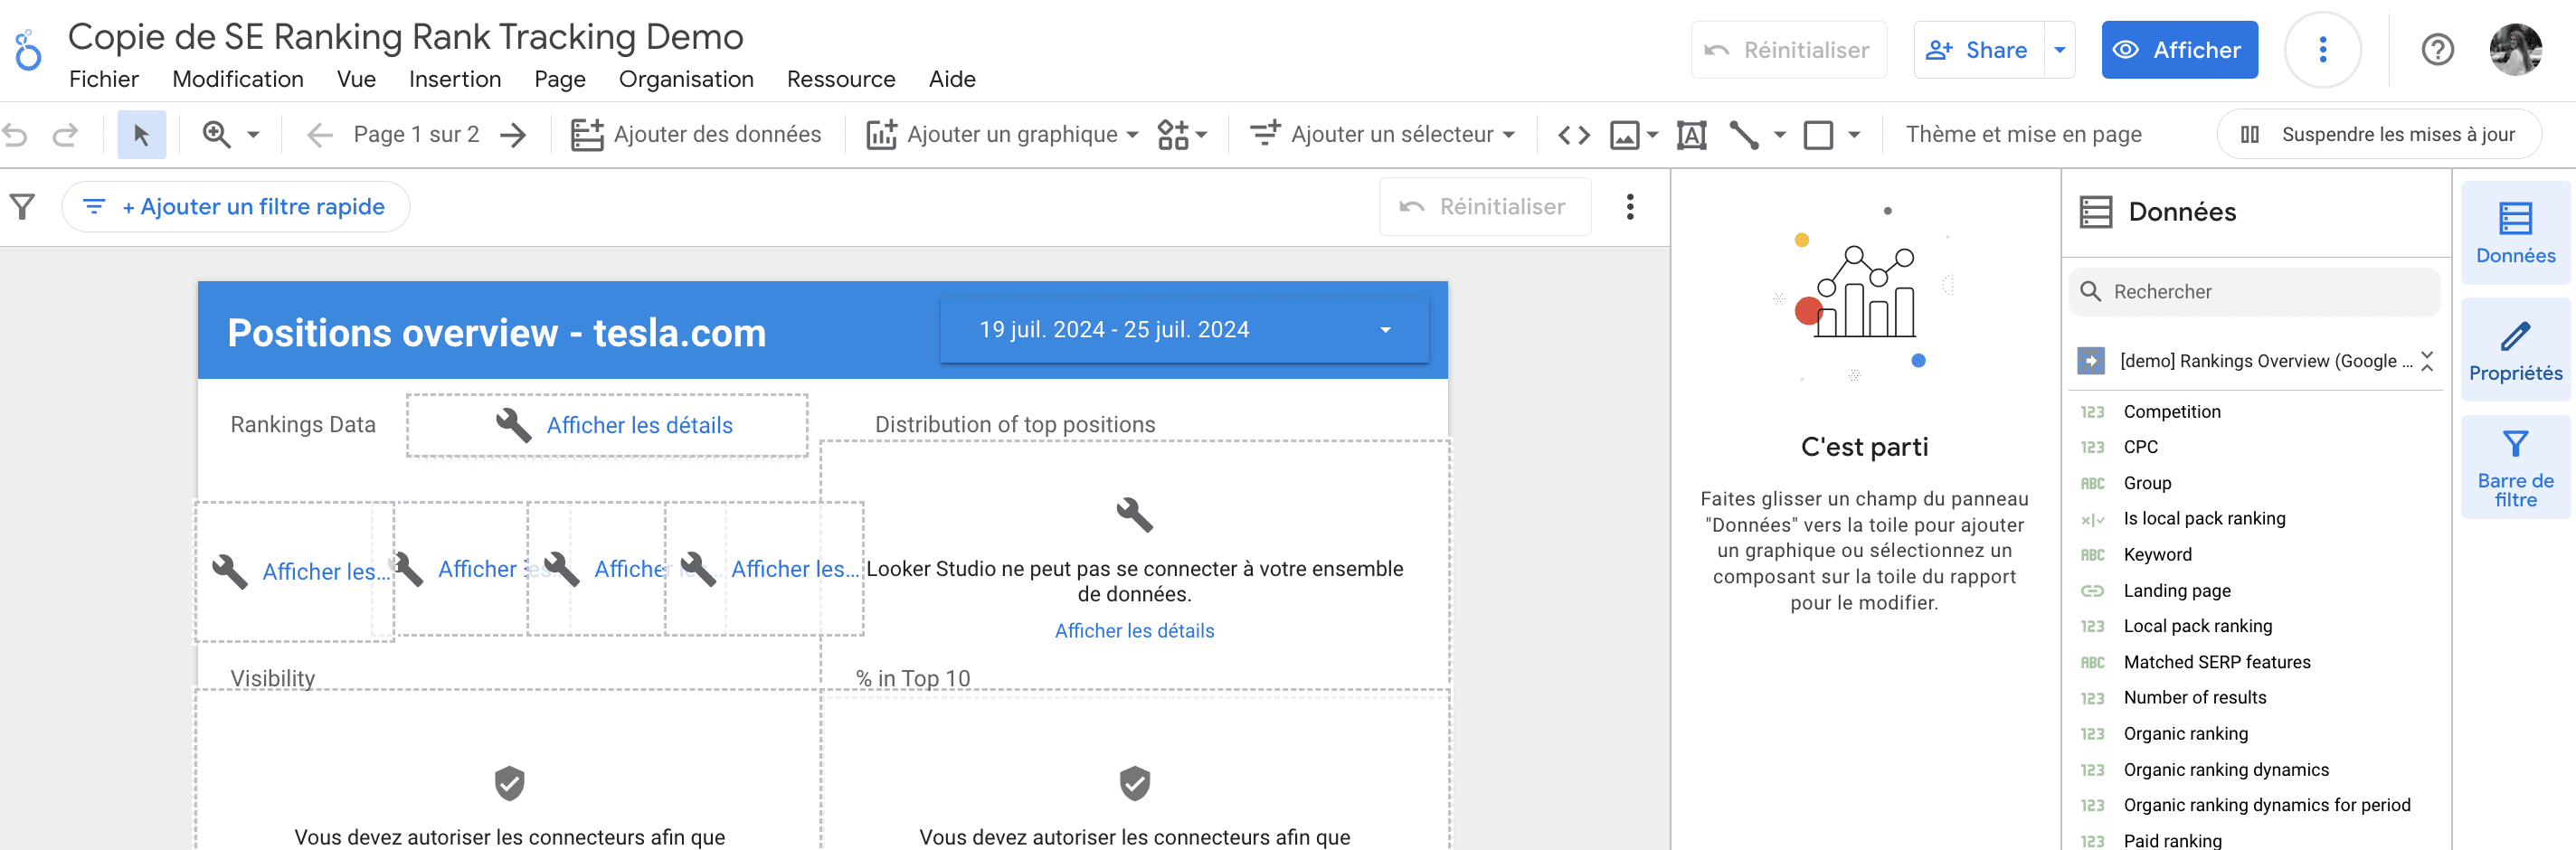Click the filter funnel icon
The height and width of the screenshot is (850, 2576).
[22, 207]
